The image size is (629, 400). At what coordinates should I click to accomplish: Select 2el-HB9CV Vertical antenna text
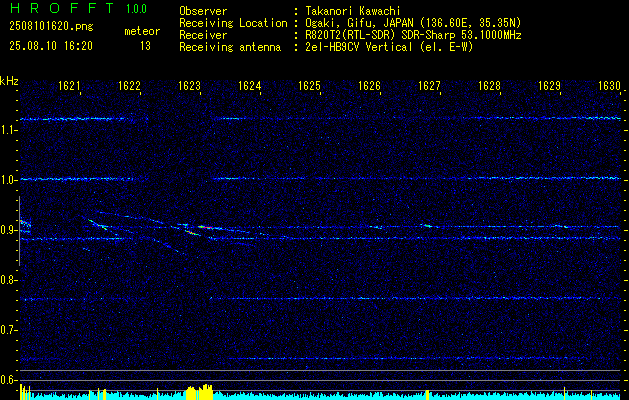pos(389,47)
